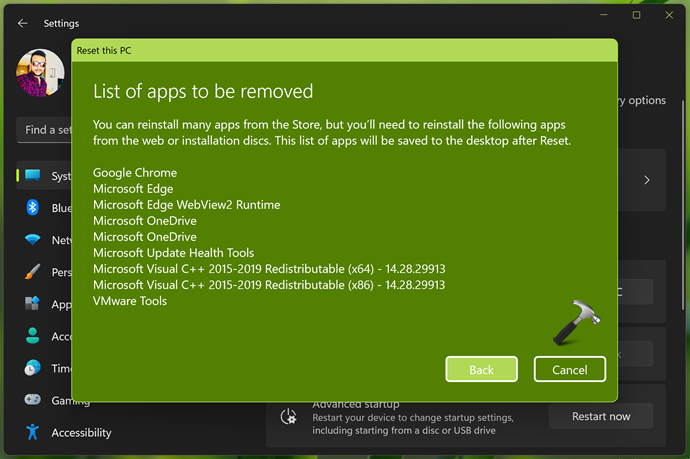Click the Network Wi-Fi icon in the sidebar
The image size is (690, 459).
click(33, 240)
